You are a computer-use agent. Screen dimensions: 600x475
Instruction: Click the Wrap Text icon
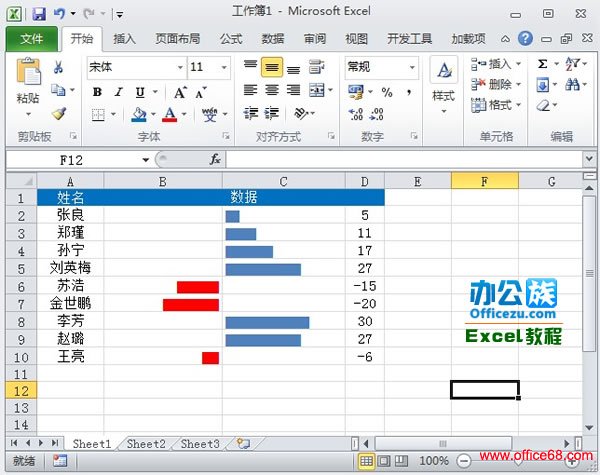click(x=316, y=67)
